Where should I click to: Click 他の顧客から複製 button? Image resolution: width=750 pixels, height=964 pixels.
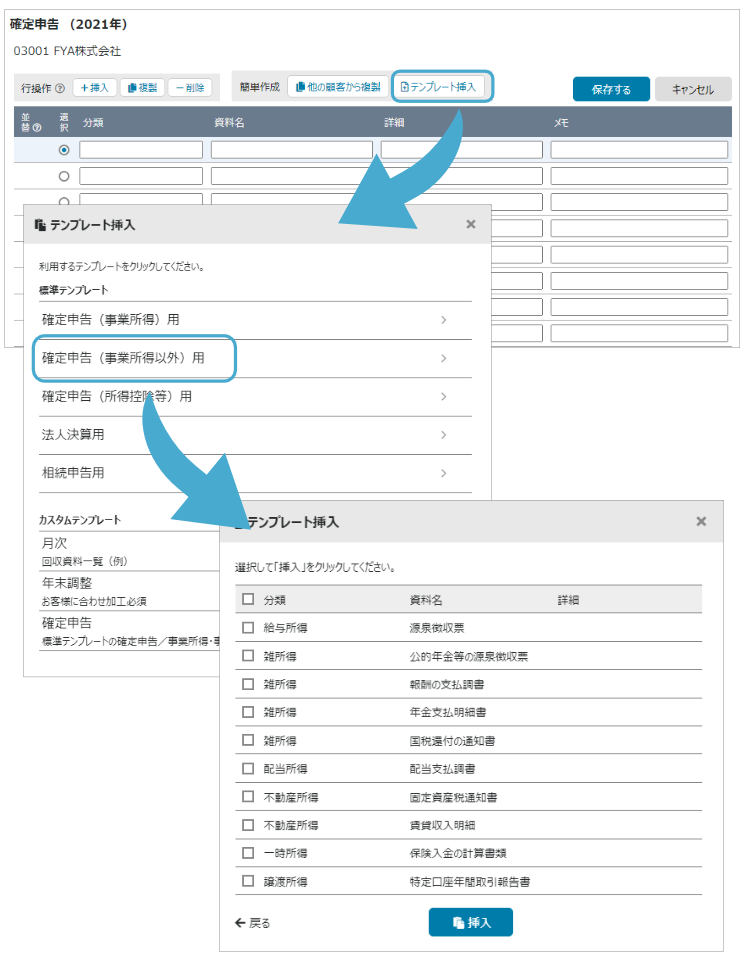337,87
